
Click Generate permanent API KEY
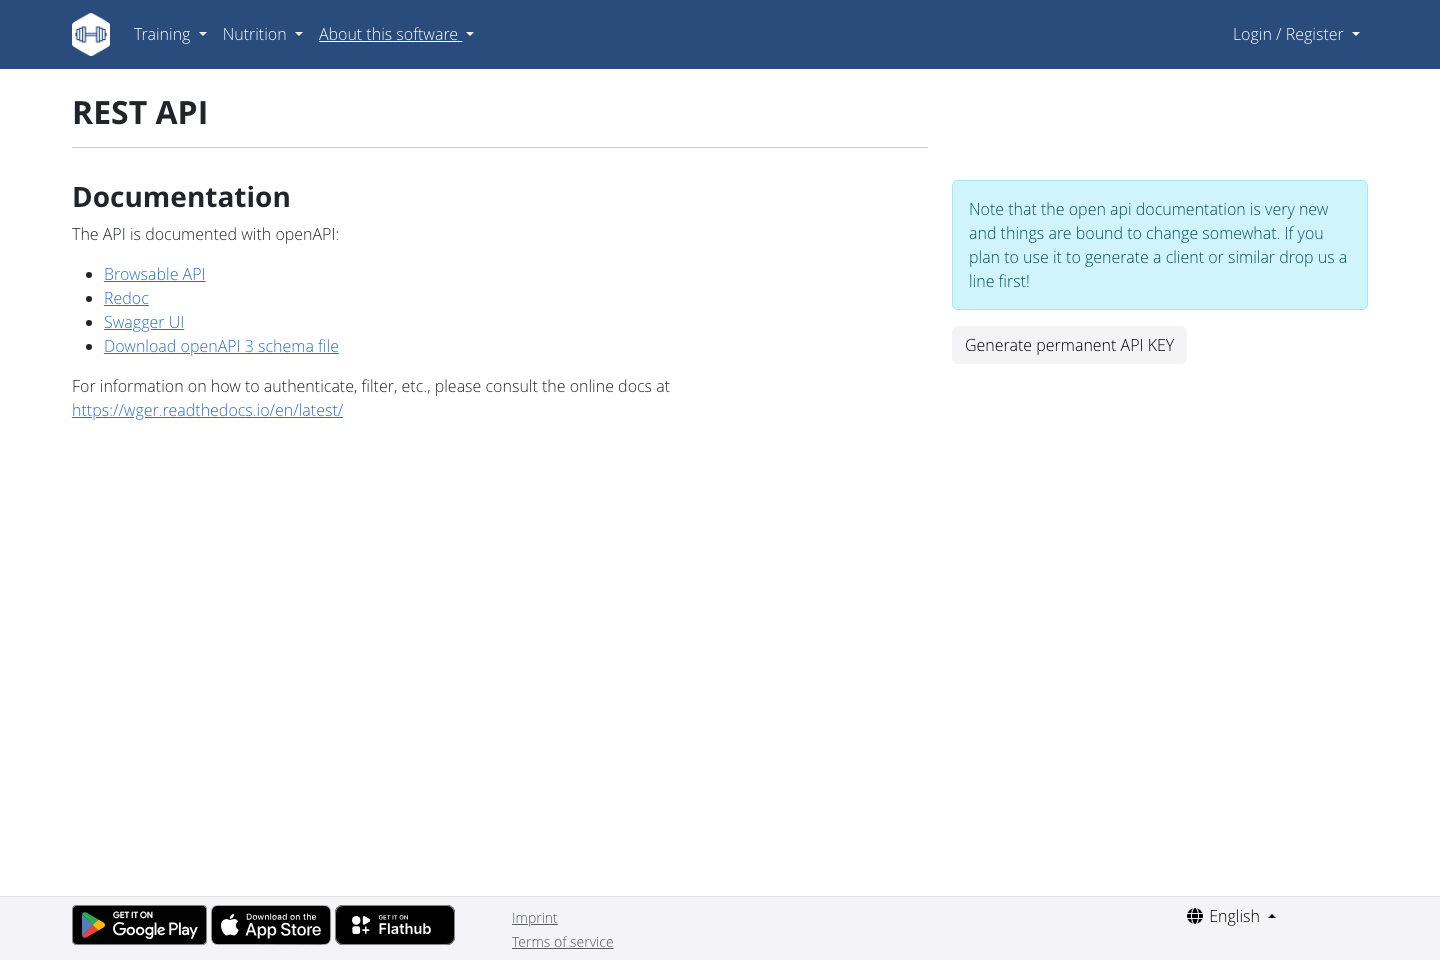(1069, 345)
